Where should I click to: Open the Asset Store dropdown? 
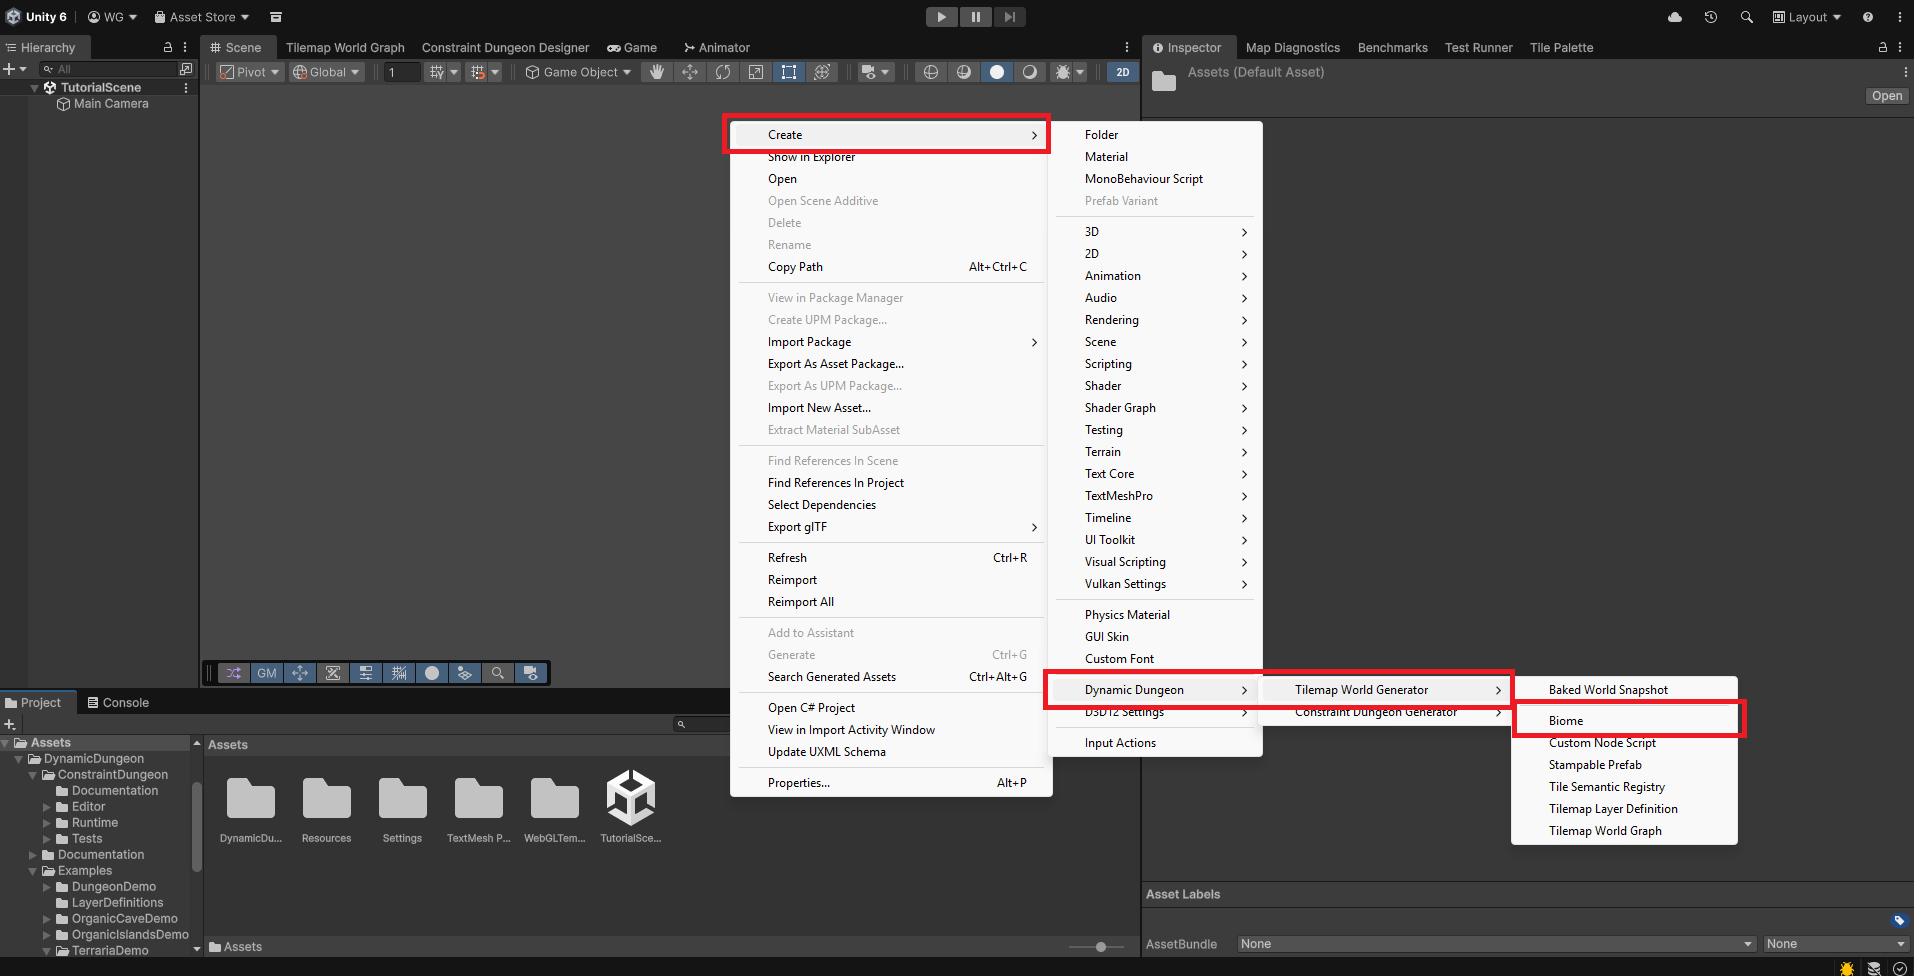pos(202,17)
